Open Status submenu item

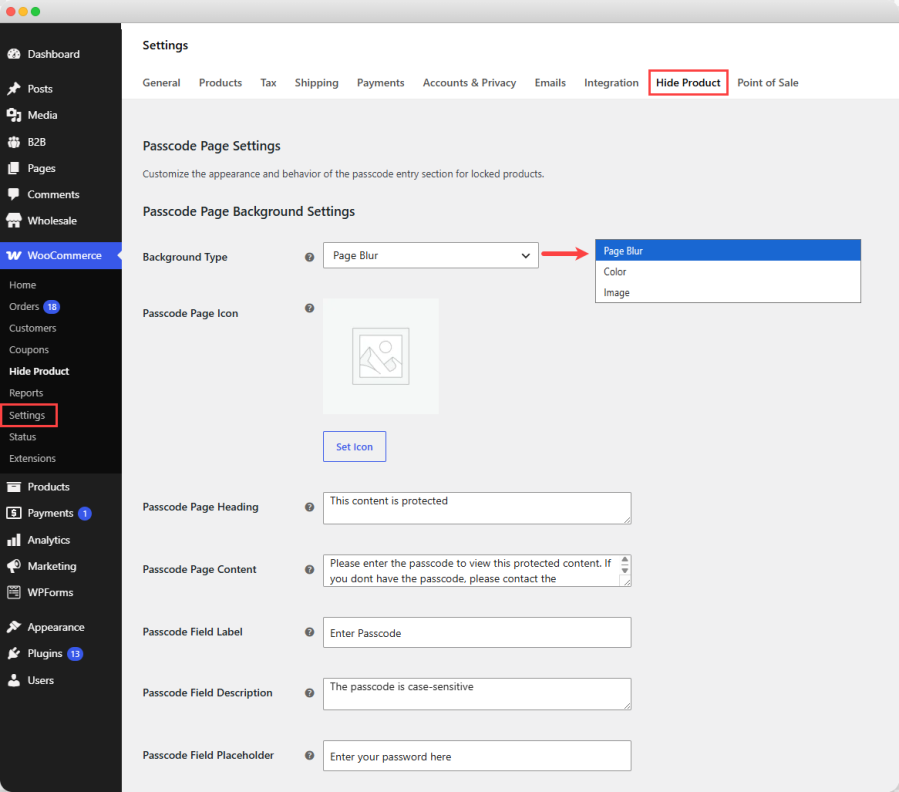[x=22, y=437]
